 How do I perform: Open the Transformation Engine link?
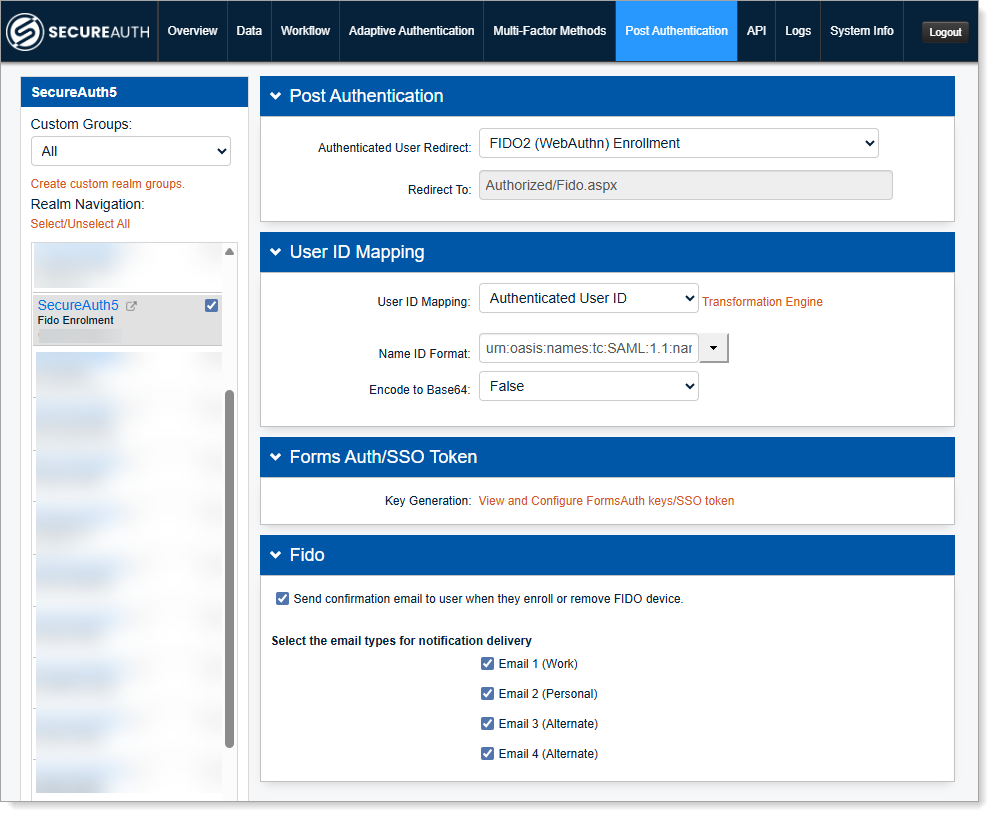[762, 302]
